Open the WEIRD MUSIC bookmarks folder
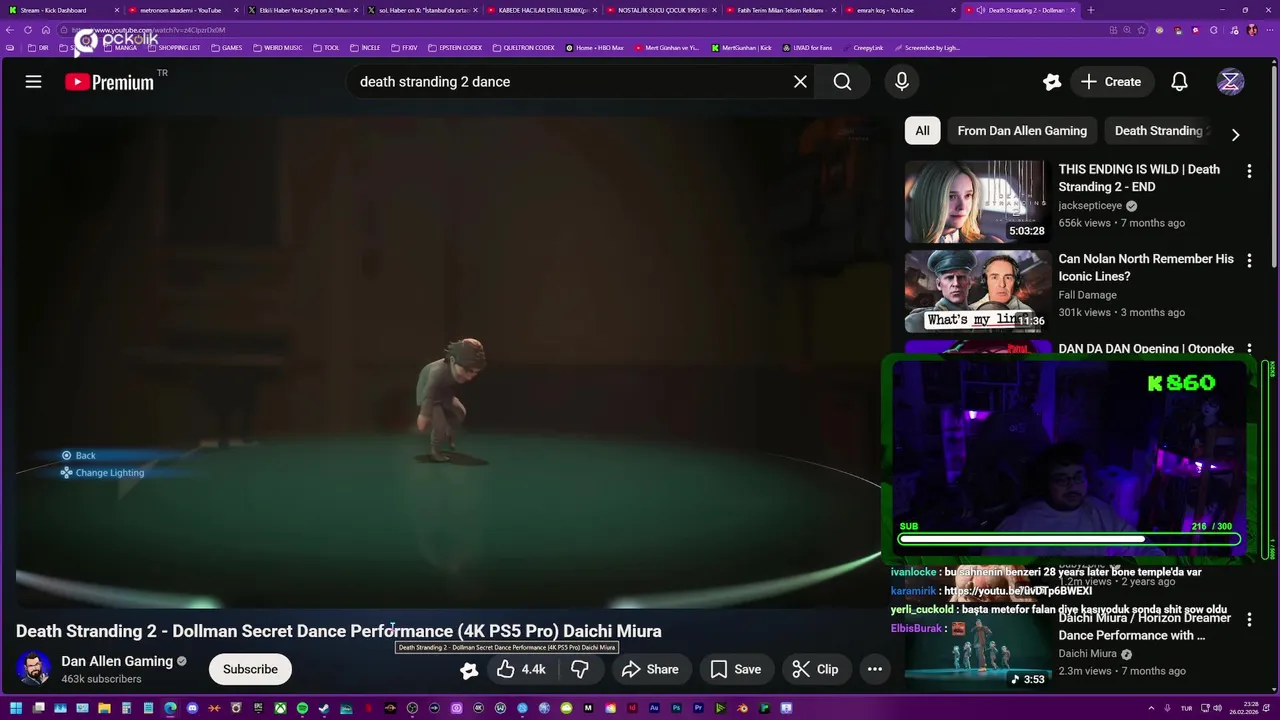This screenshot has width=1280, height=720. 278,48
